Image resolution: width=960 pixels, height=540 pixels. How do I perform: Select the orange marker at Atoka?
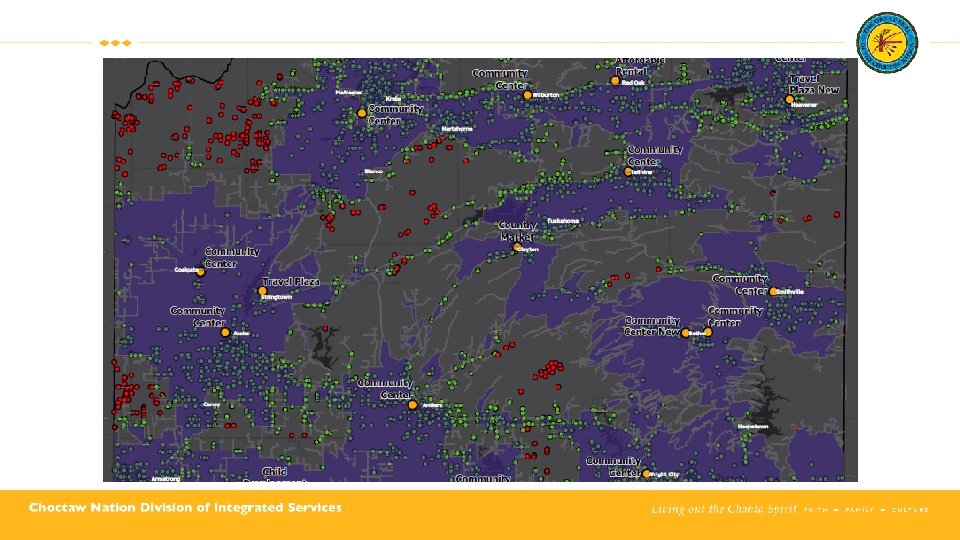(225, 332)
